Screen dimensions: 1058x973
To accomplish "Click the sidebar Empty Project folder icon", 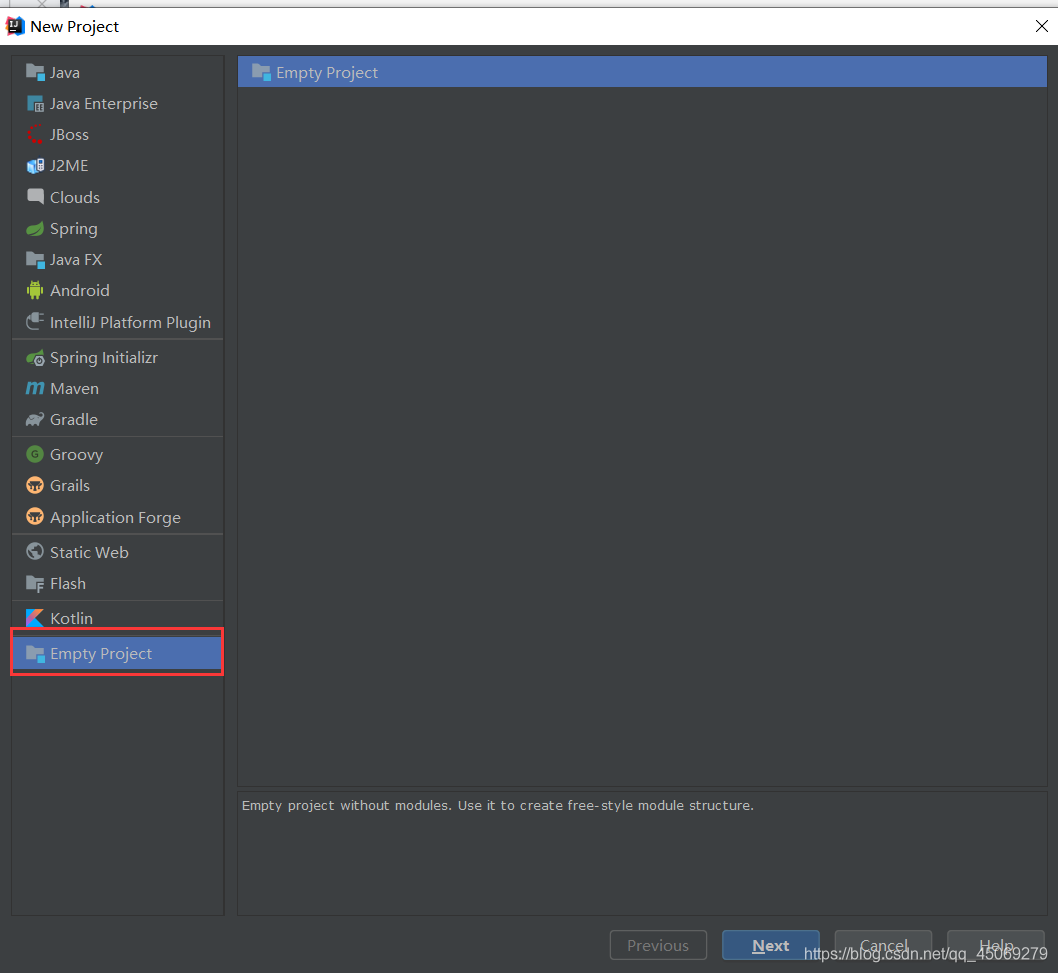I will point(35,653).
